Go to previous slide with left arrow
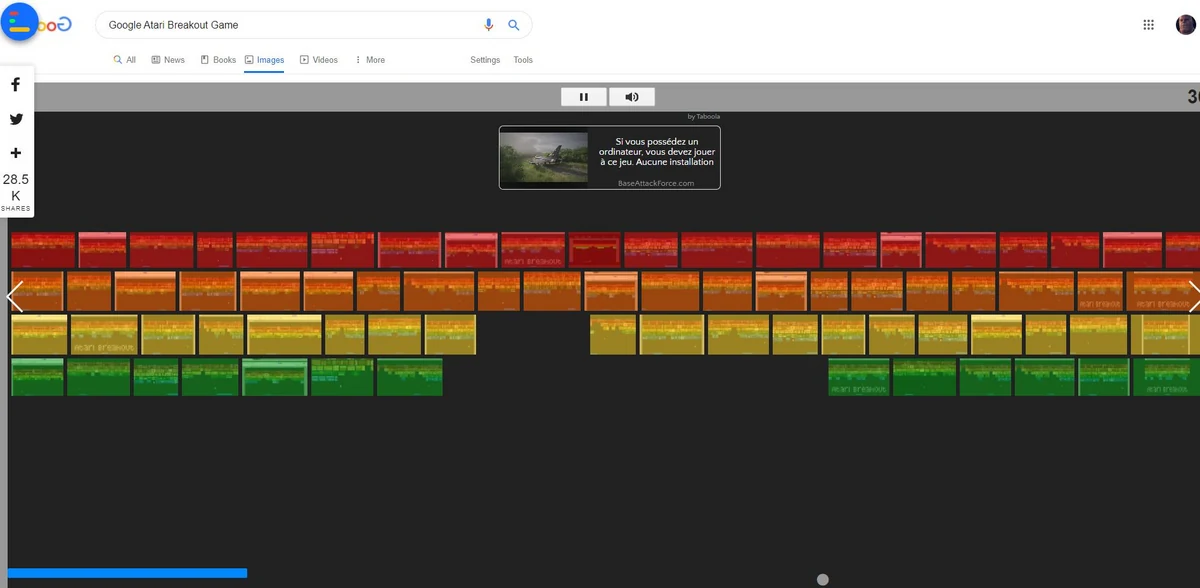 tap(14, 297)
